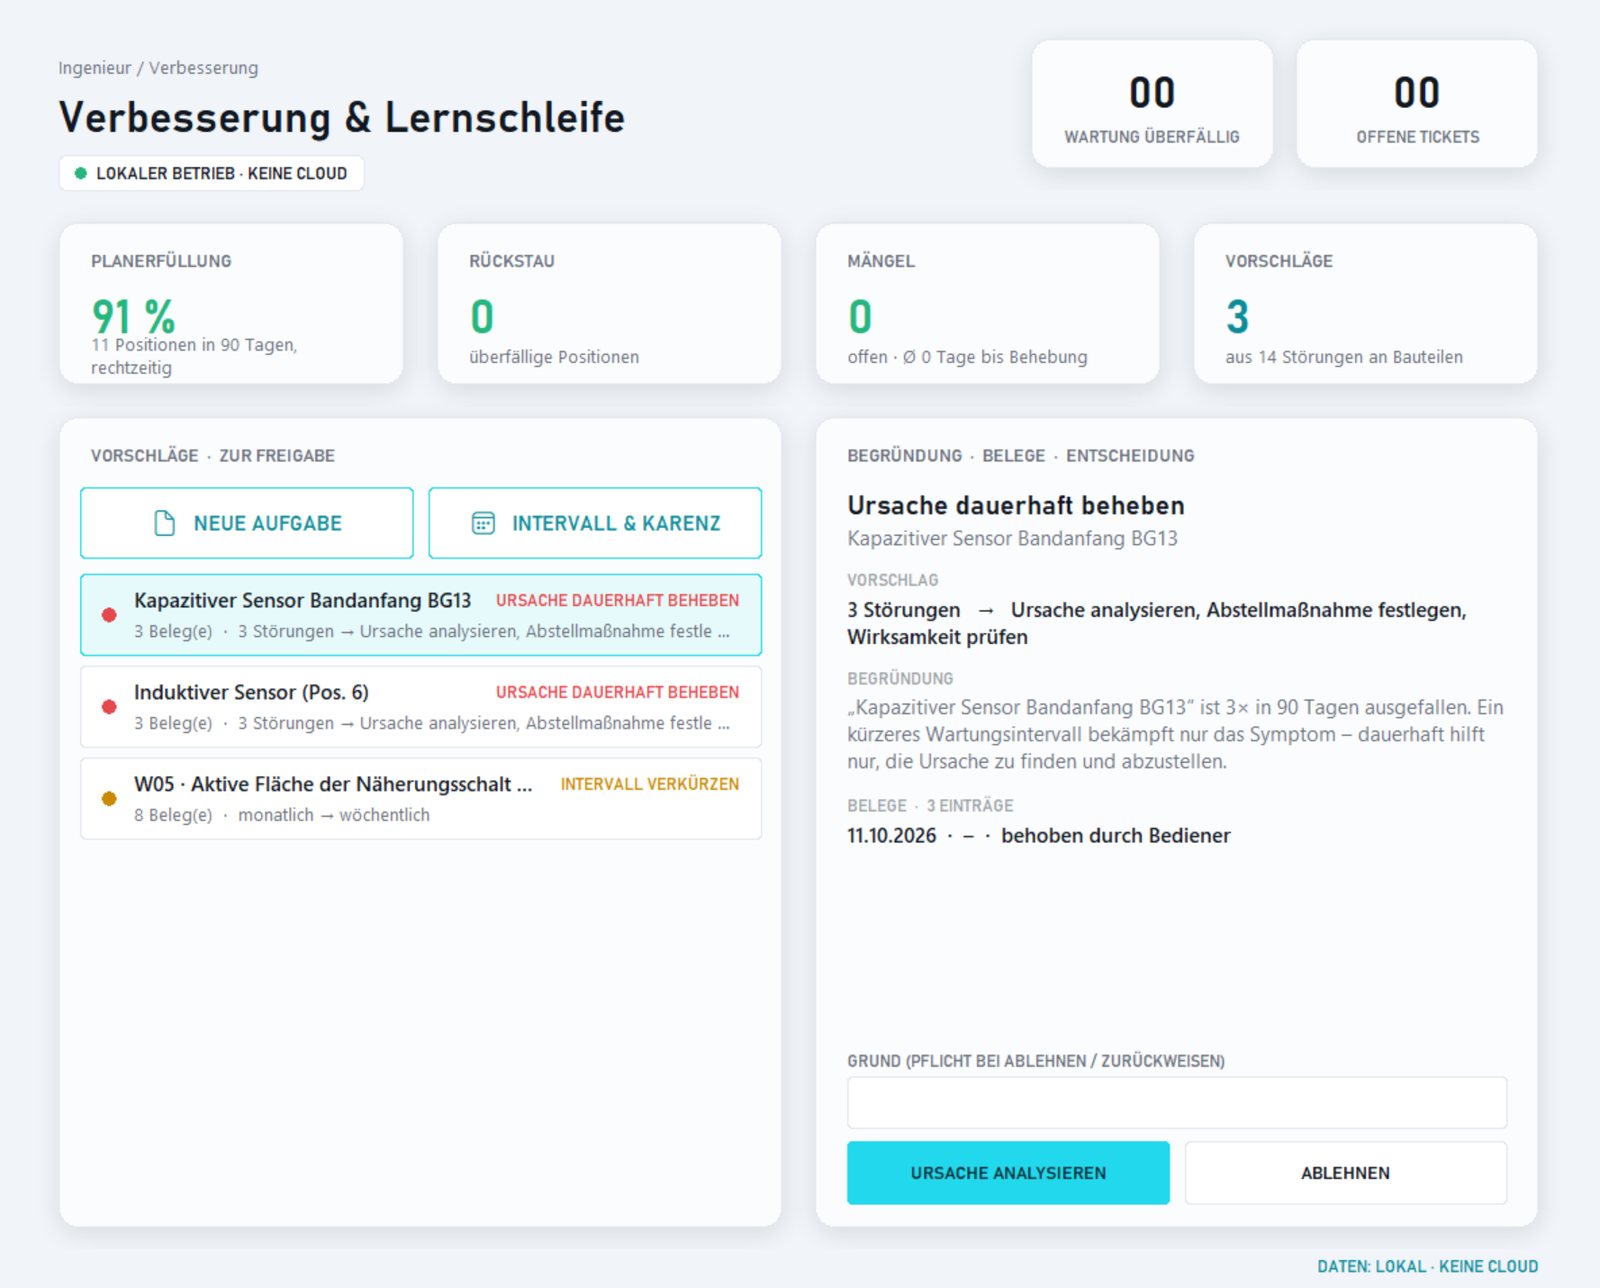Viewport: 1600px width, 1288px height.
Task: Click the text überfällige Positionen
Action: click(x=554, y=357)
